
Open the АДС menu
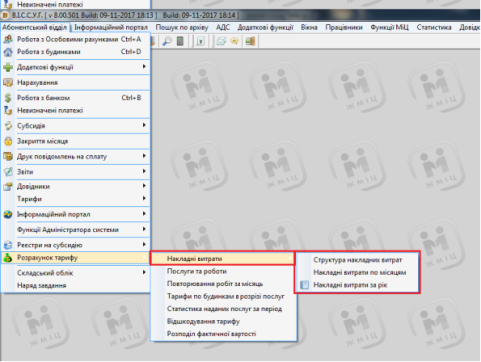point(223,27)
